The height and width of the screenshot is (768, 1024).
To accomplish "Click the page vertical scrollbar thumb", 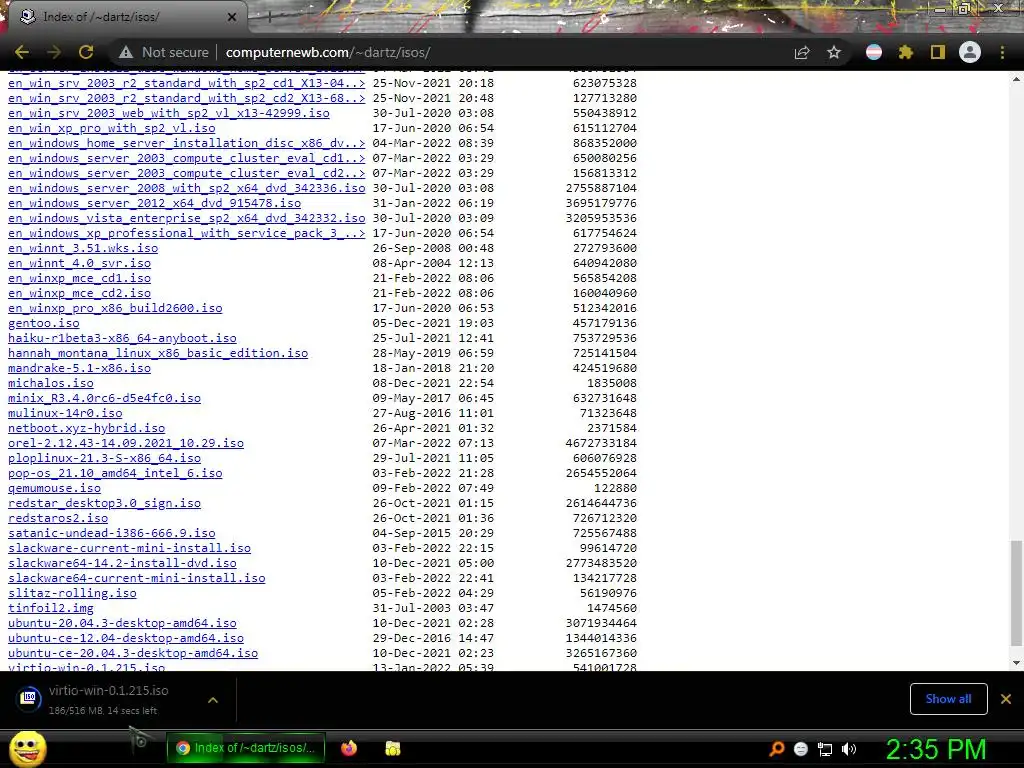I will tap(1016, 593).
